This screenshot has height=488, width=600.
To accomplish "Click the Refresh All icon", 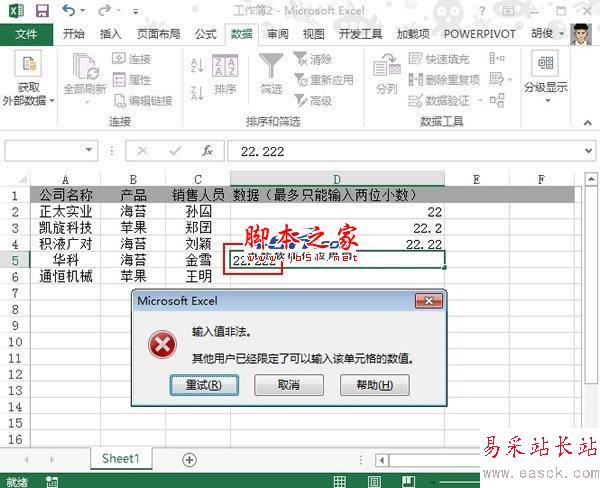I will 85,67.
